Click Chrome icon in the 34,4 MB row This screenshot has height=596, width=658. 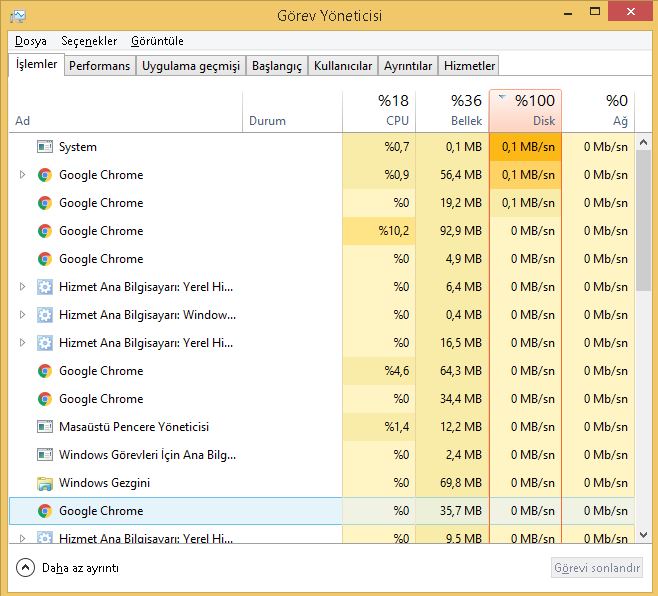(44, 399)
